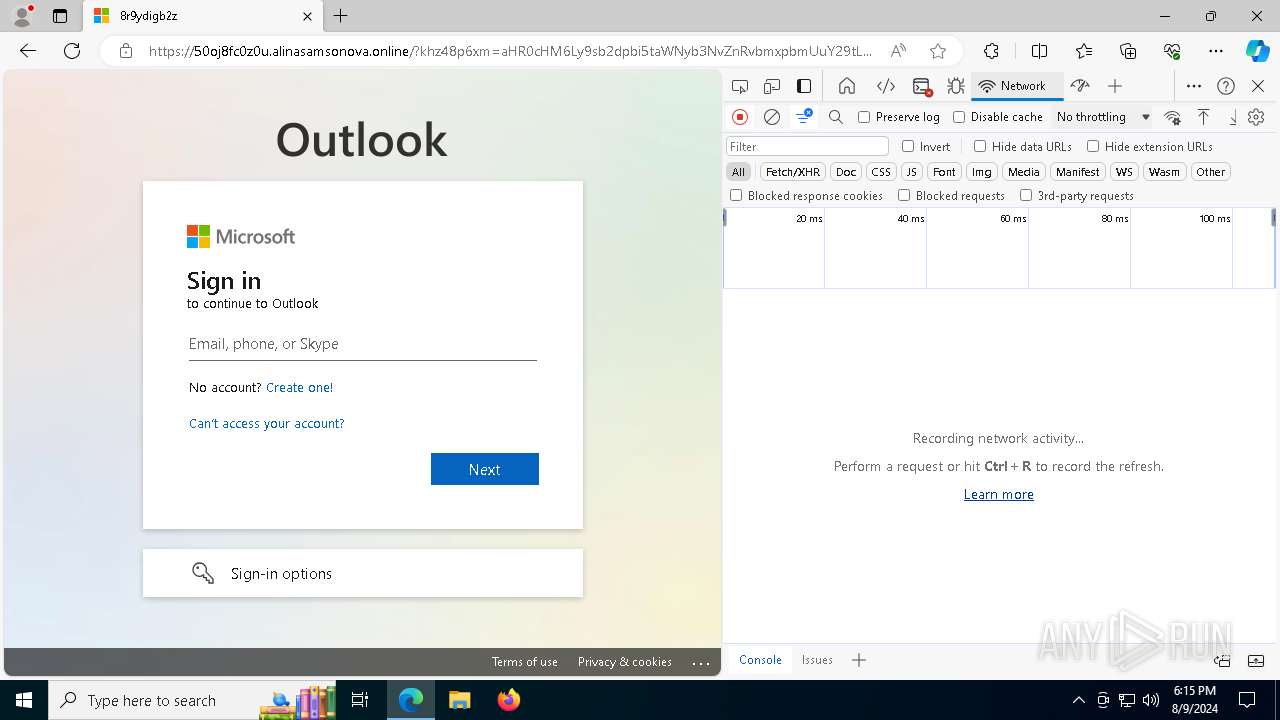Screen dimensions: 1280x720
Task: Open the Learn more link
Action: [x=999, y=494]
